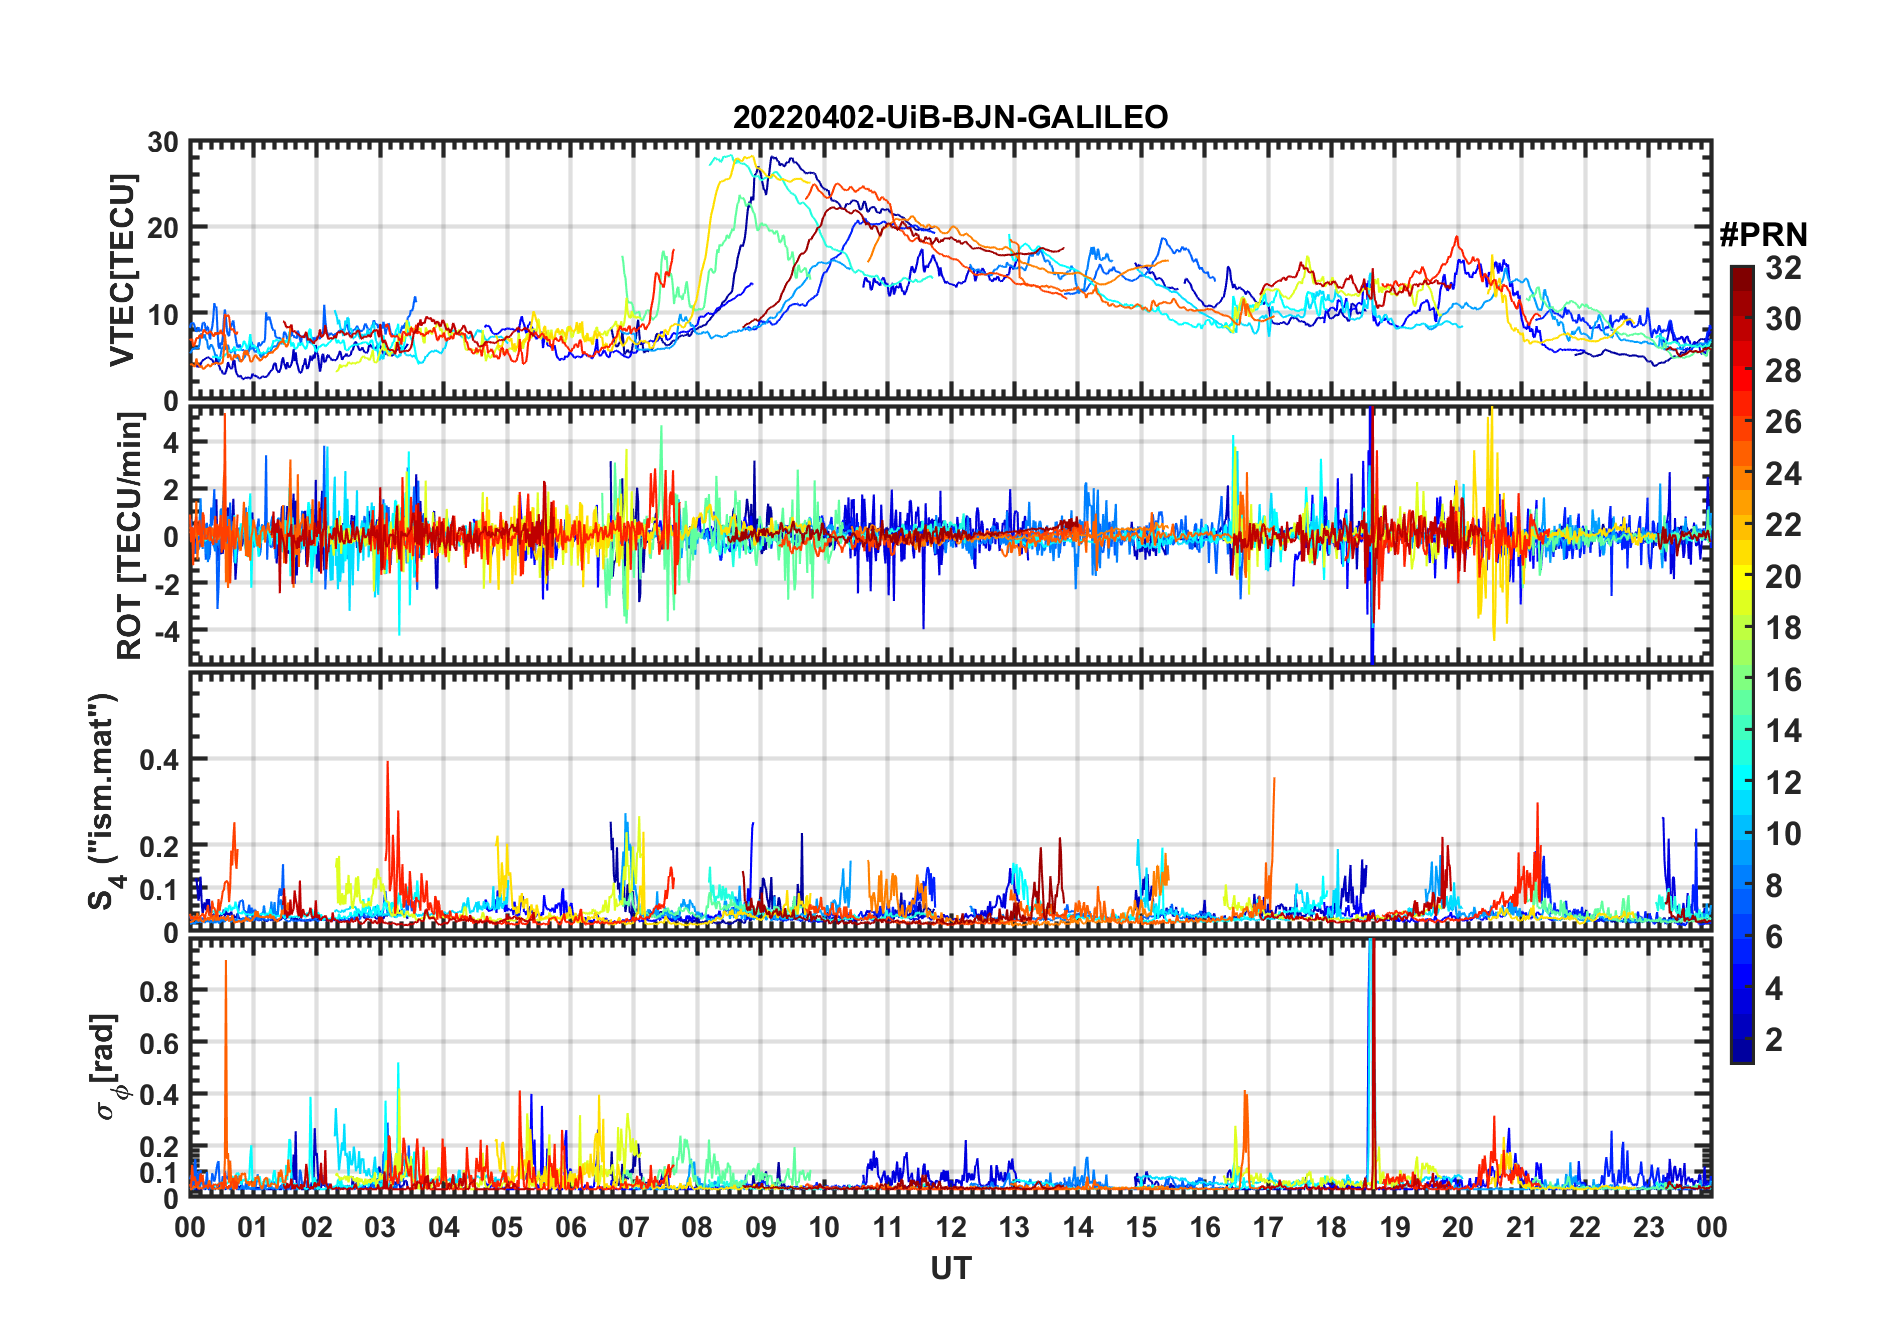This screenshot has width=1902, height=1330.
Task: Click the UT axis tick label "01"
Action: (x=253, y=1227)
